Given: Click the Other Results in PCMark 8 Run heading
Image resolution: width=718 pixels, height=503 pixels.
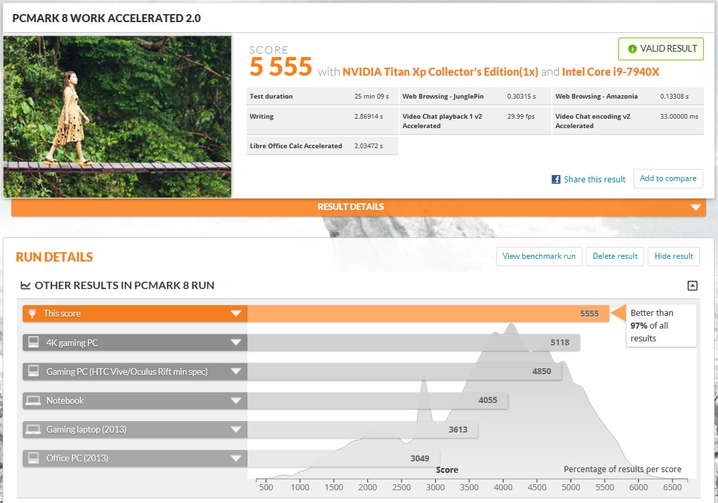Looking at the screenshot, I should [x=124, y=285].
